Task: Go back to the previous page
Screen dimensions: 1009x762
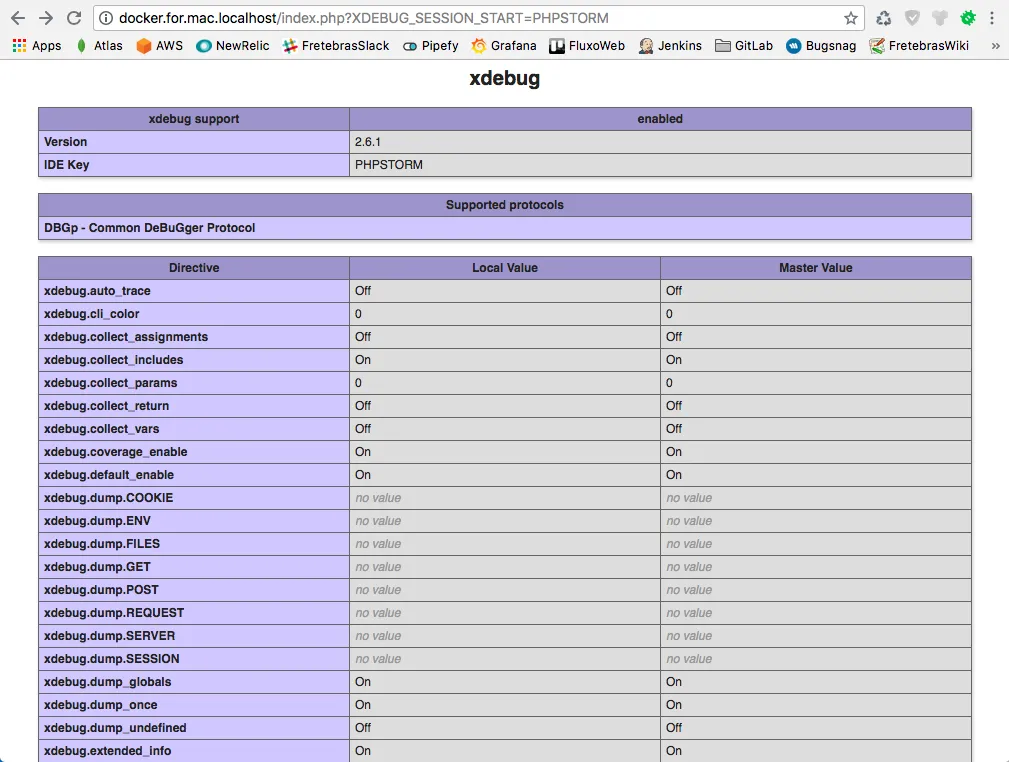Action: 18,18
